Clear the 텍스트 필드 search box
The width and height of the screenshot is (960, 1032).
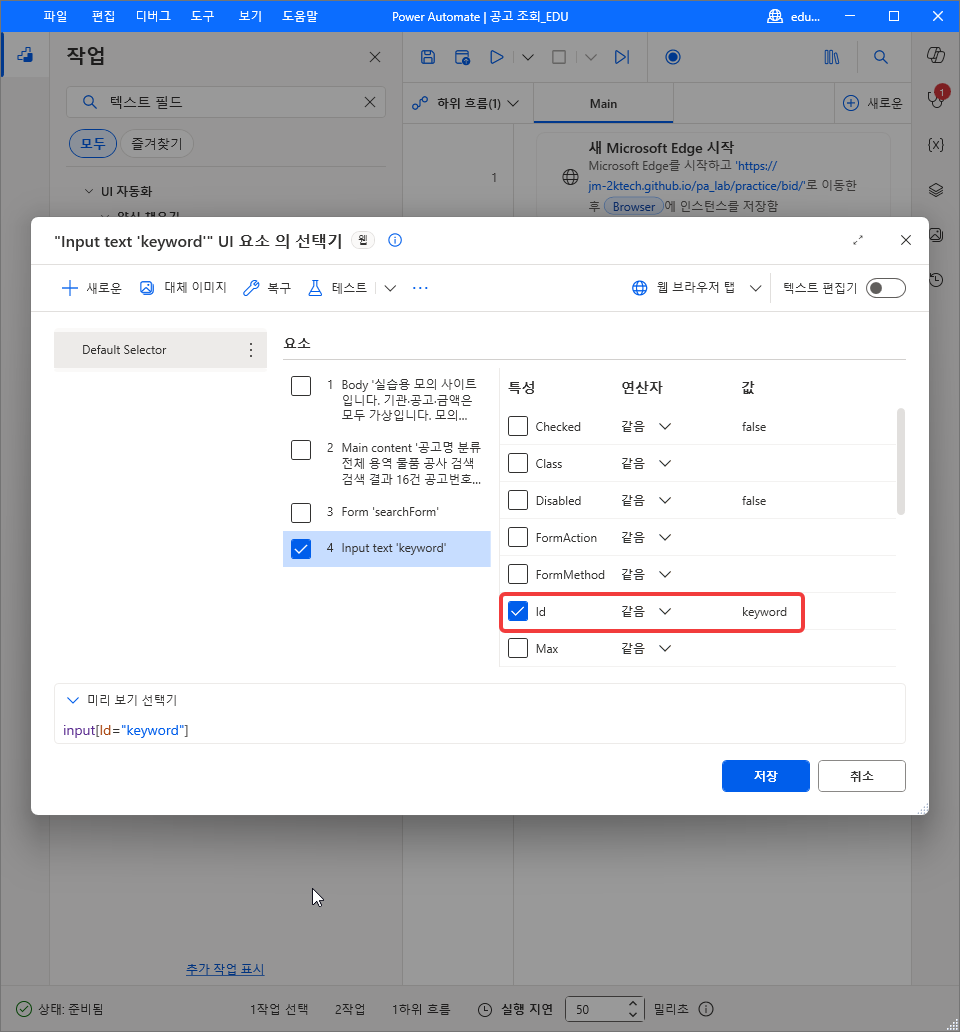[x=370, y=102]
